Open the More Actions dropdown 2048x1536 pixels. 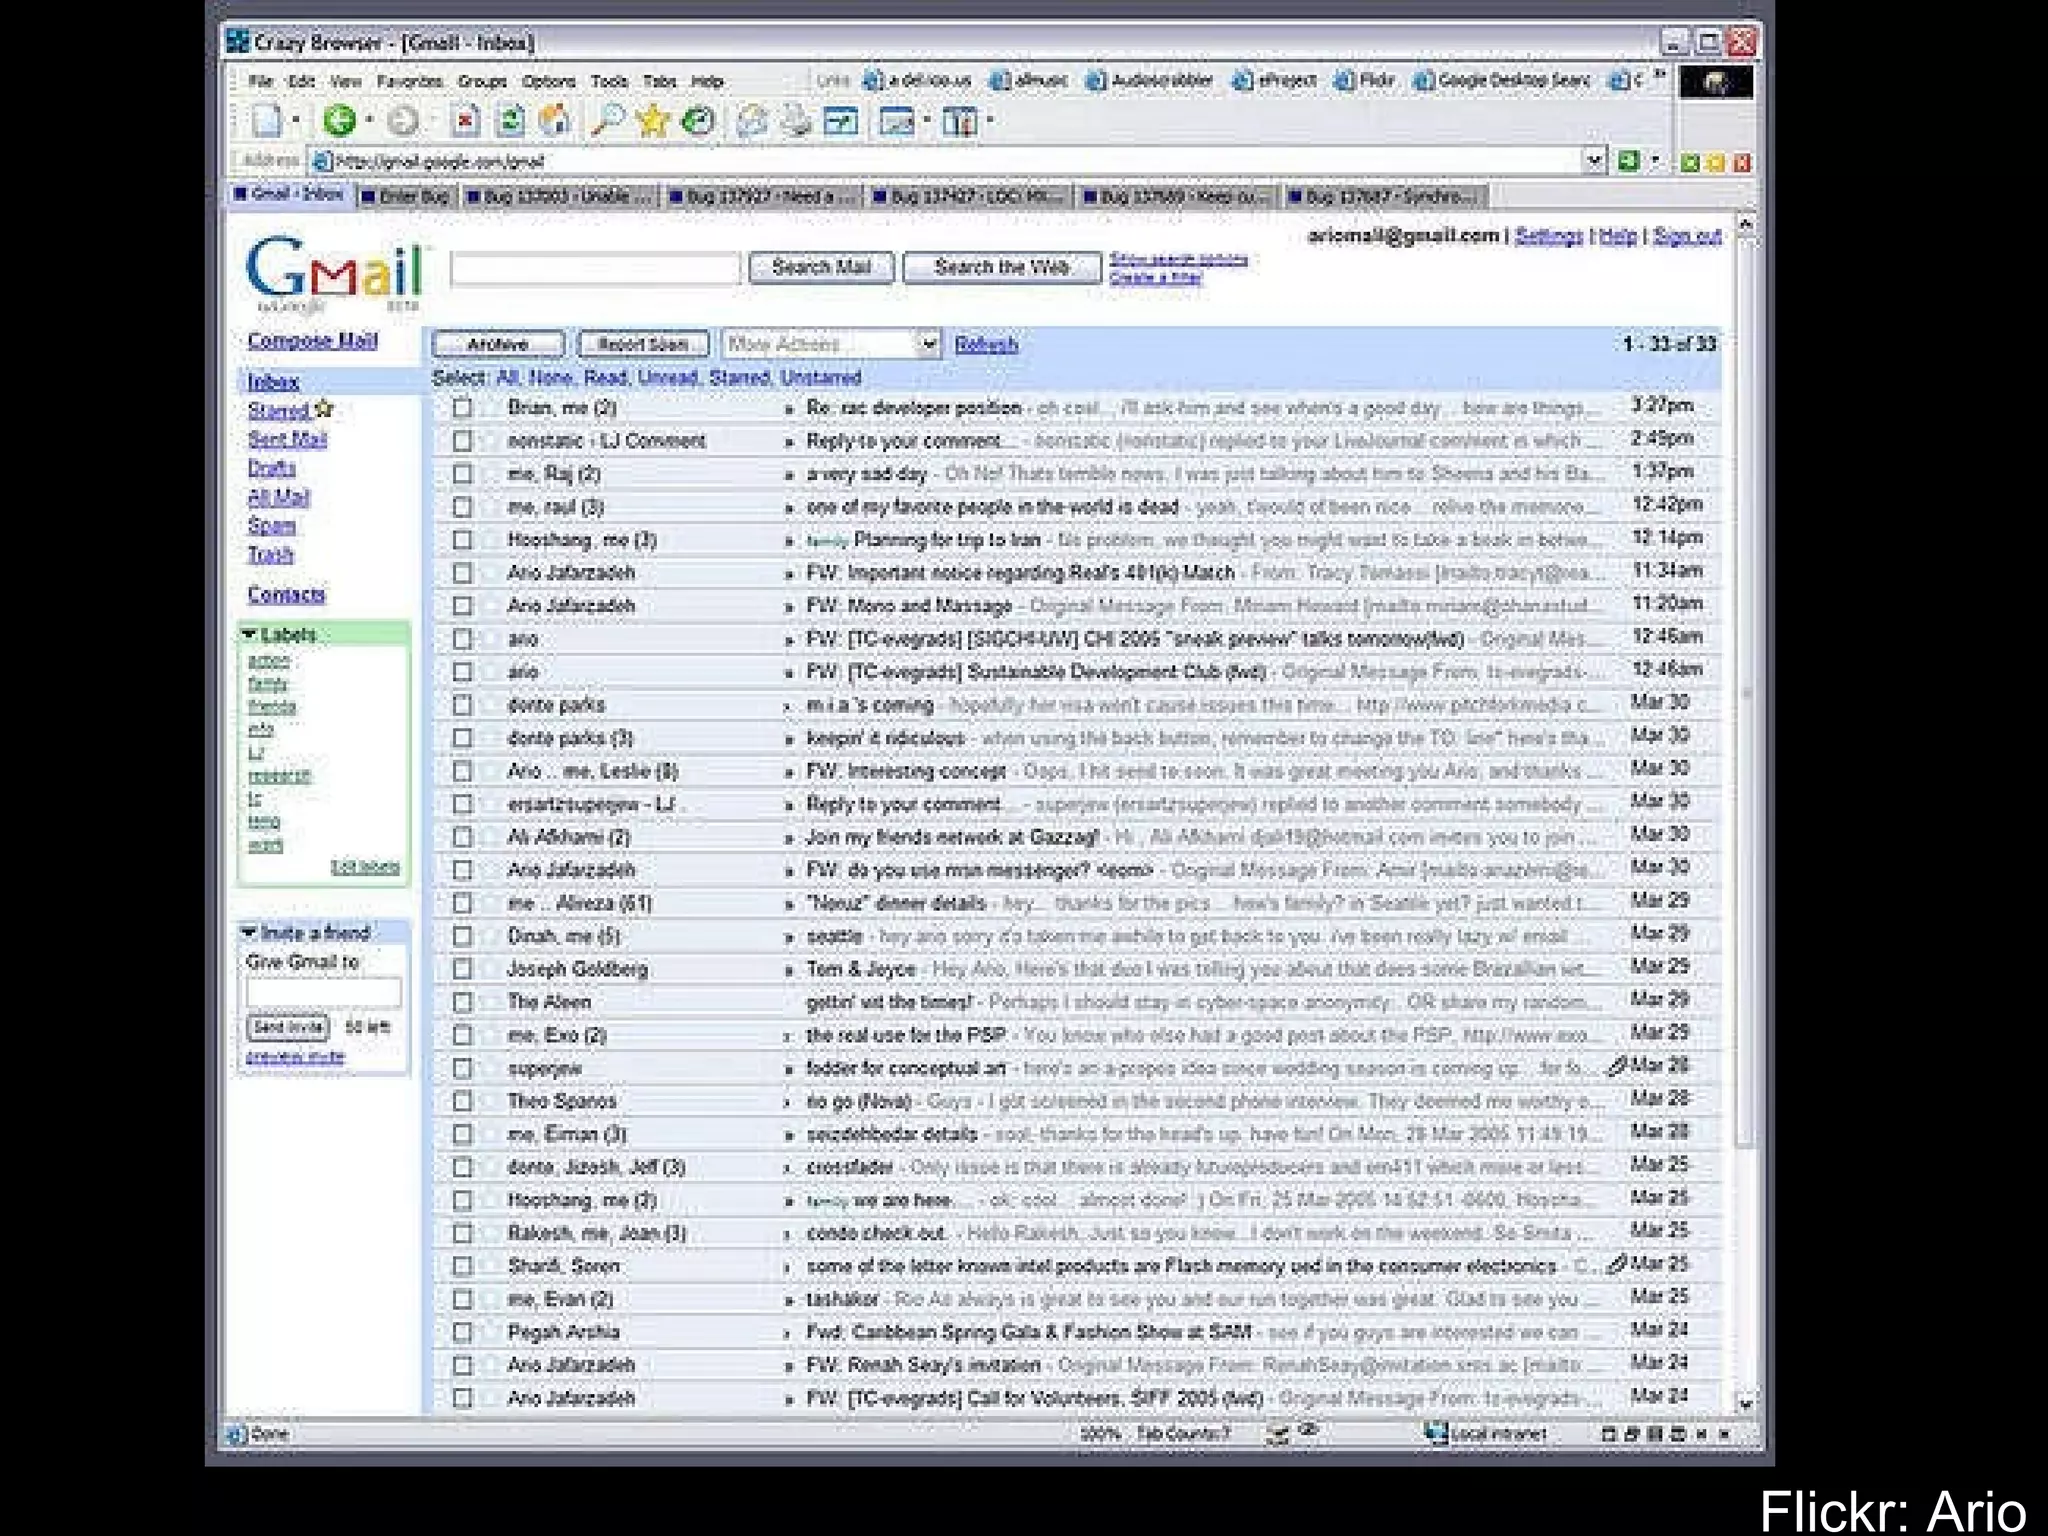point(831,344)
